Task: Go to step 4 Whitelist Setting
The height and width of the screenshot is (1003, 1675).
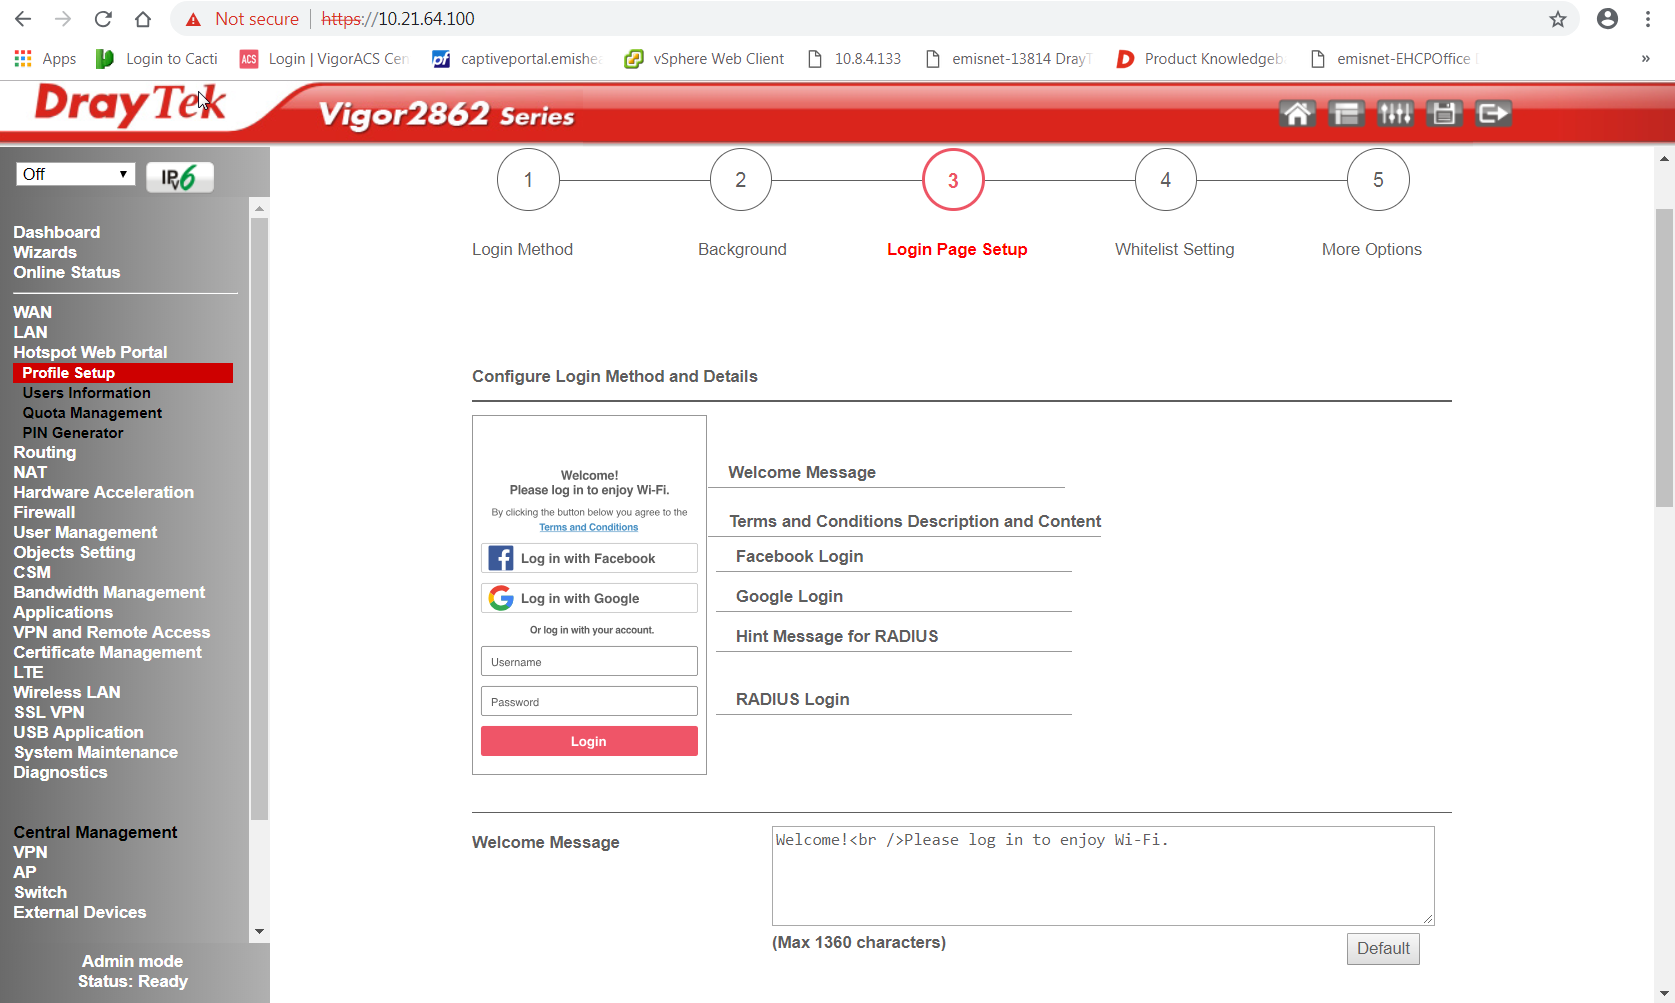Action: pyautogui.click(x=1165, y=180)
